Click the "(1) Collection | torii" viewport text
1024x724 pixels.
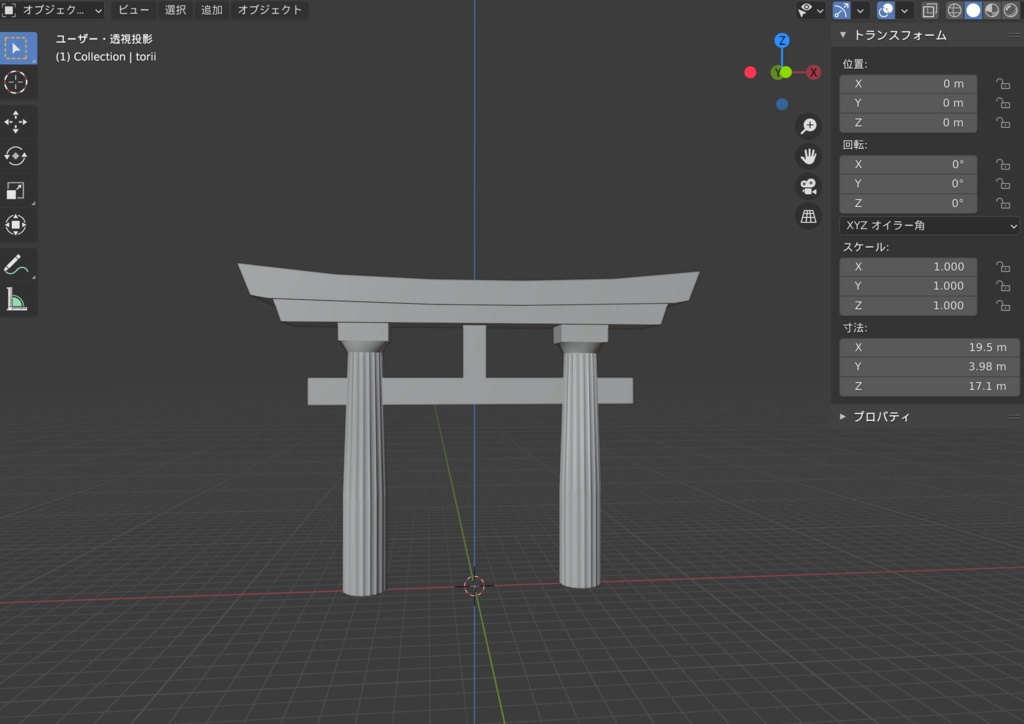coord(106,57)
